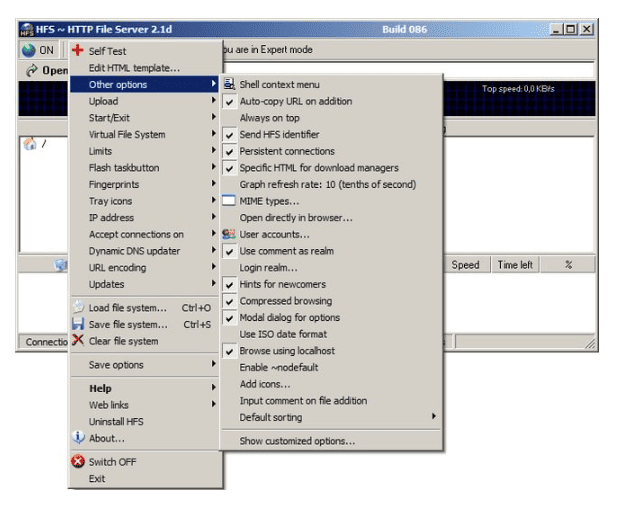Click the percent column header
The image size is (617, 507).
568,265
